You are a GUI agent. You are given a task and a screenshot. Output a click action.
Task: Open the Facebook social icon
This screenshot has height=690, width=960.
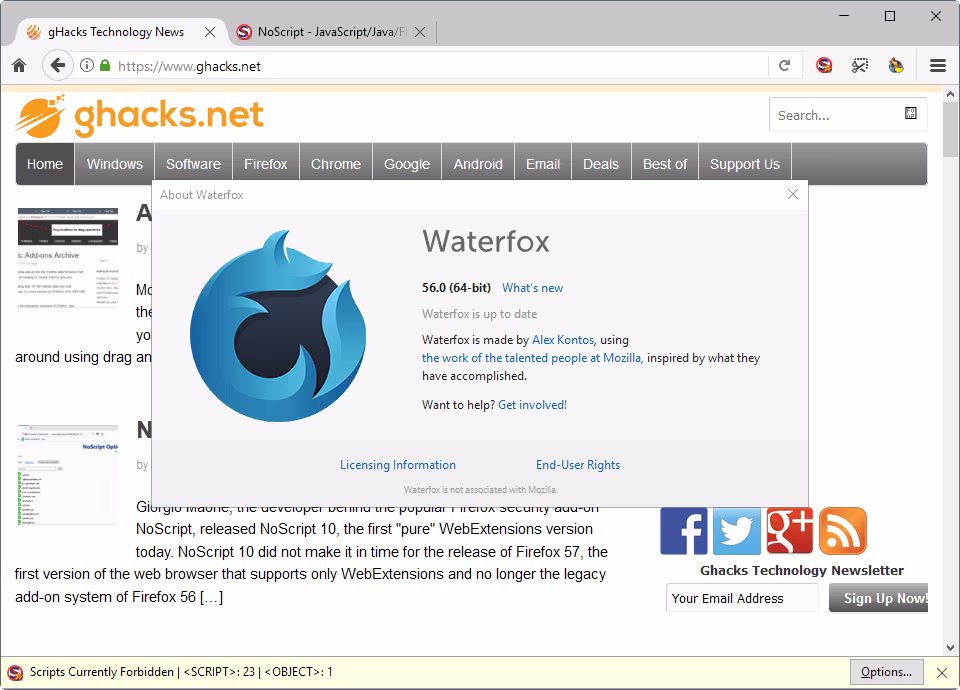point(684,531)
